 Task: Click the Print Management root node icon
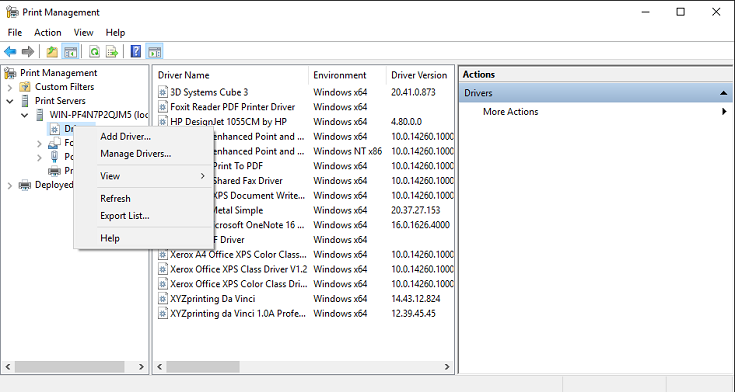[10, 73]
